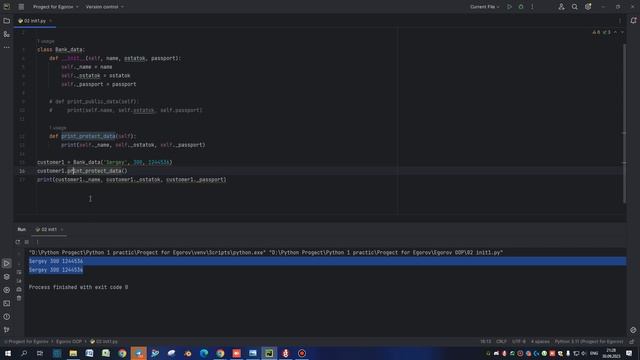Close the 02 init1 run tab

62,229
